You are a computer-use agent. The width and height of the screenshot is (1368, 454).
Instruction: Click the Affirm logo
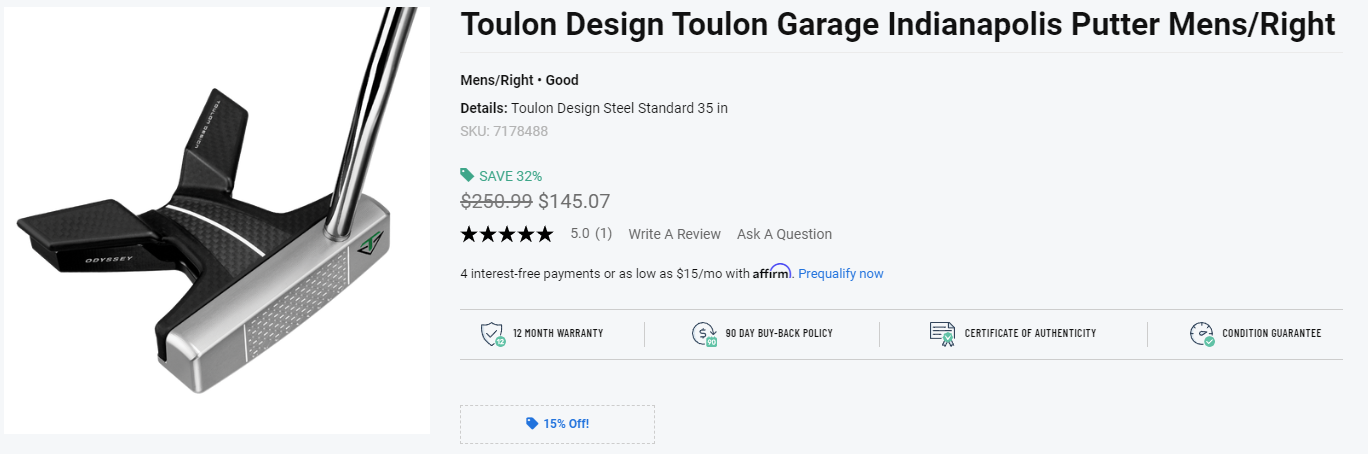(x=772, y=272)
